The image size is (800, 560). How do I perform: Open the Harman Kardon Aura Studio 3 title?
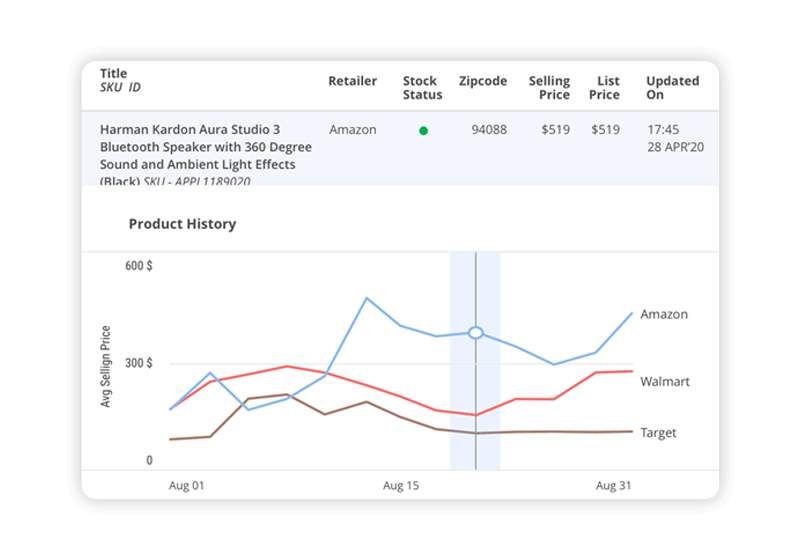[206, 155]
